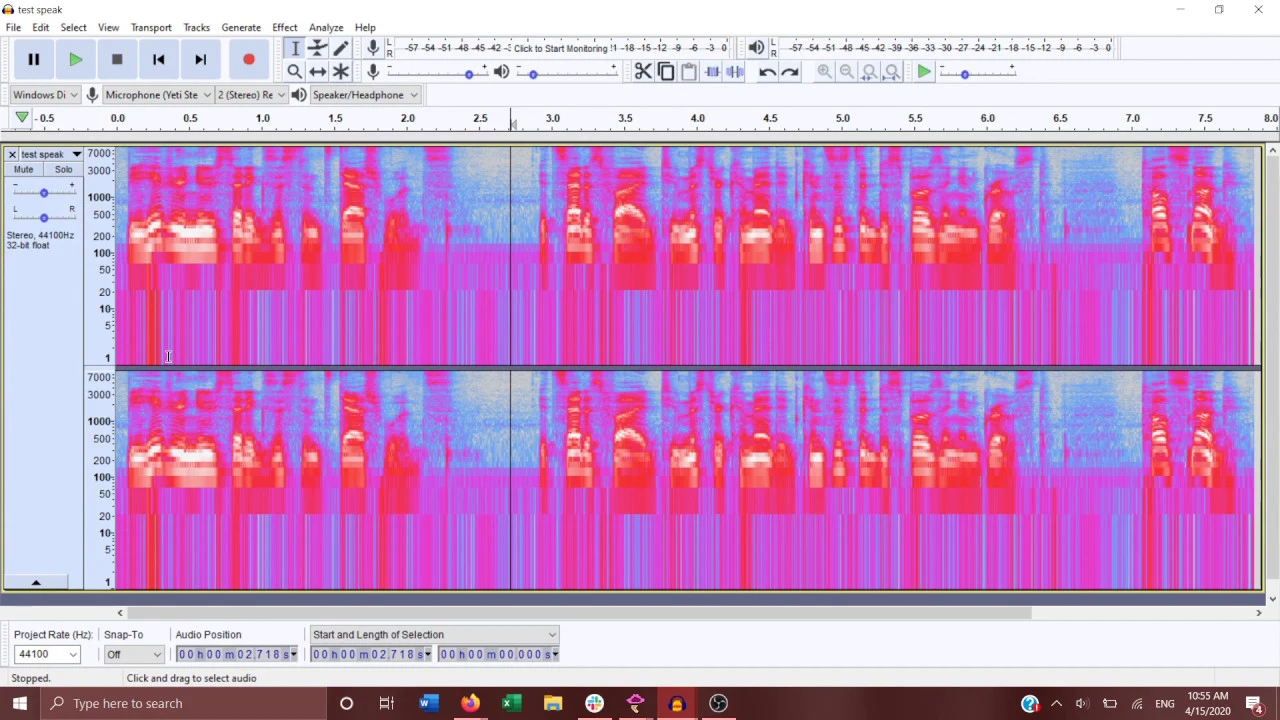The width and height of the screenshot is (1280, 720).
Task: Click the Play-at-speed green button
Action: click(x=924, y=72)
